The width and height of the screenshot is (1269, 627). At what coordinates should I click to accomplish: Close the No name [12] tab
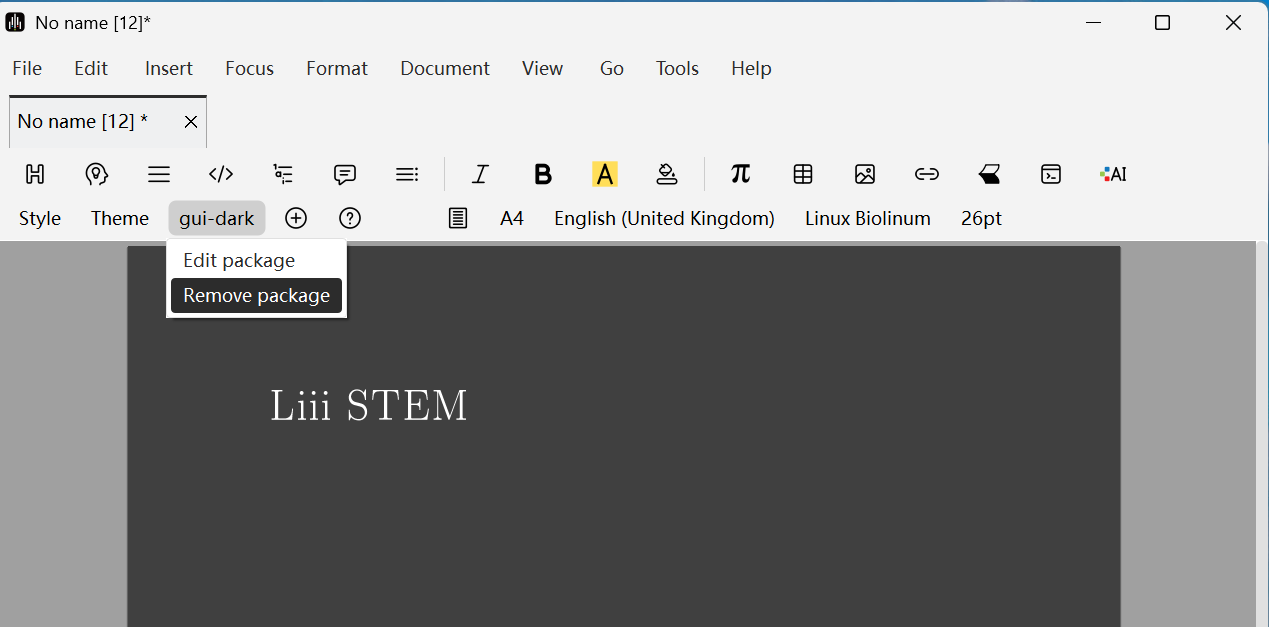190,122
